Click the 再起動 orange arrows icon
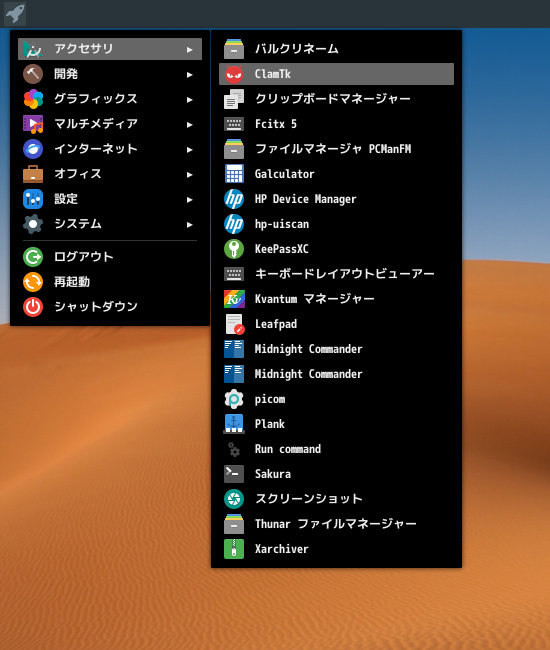This screenshot has height=650, width=550. click(33, 282)
